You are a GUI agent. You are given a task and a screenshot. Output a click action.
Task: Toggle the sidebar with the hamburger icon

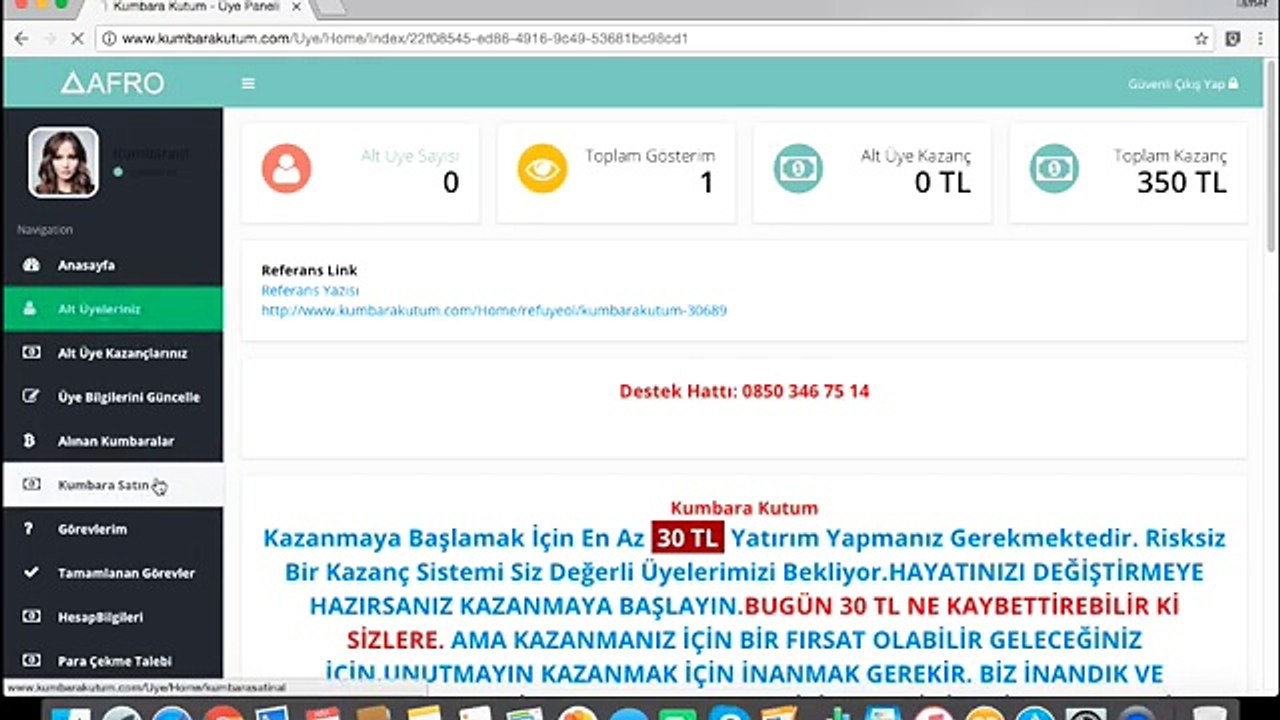pos(248,83)
